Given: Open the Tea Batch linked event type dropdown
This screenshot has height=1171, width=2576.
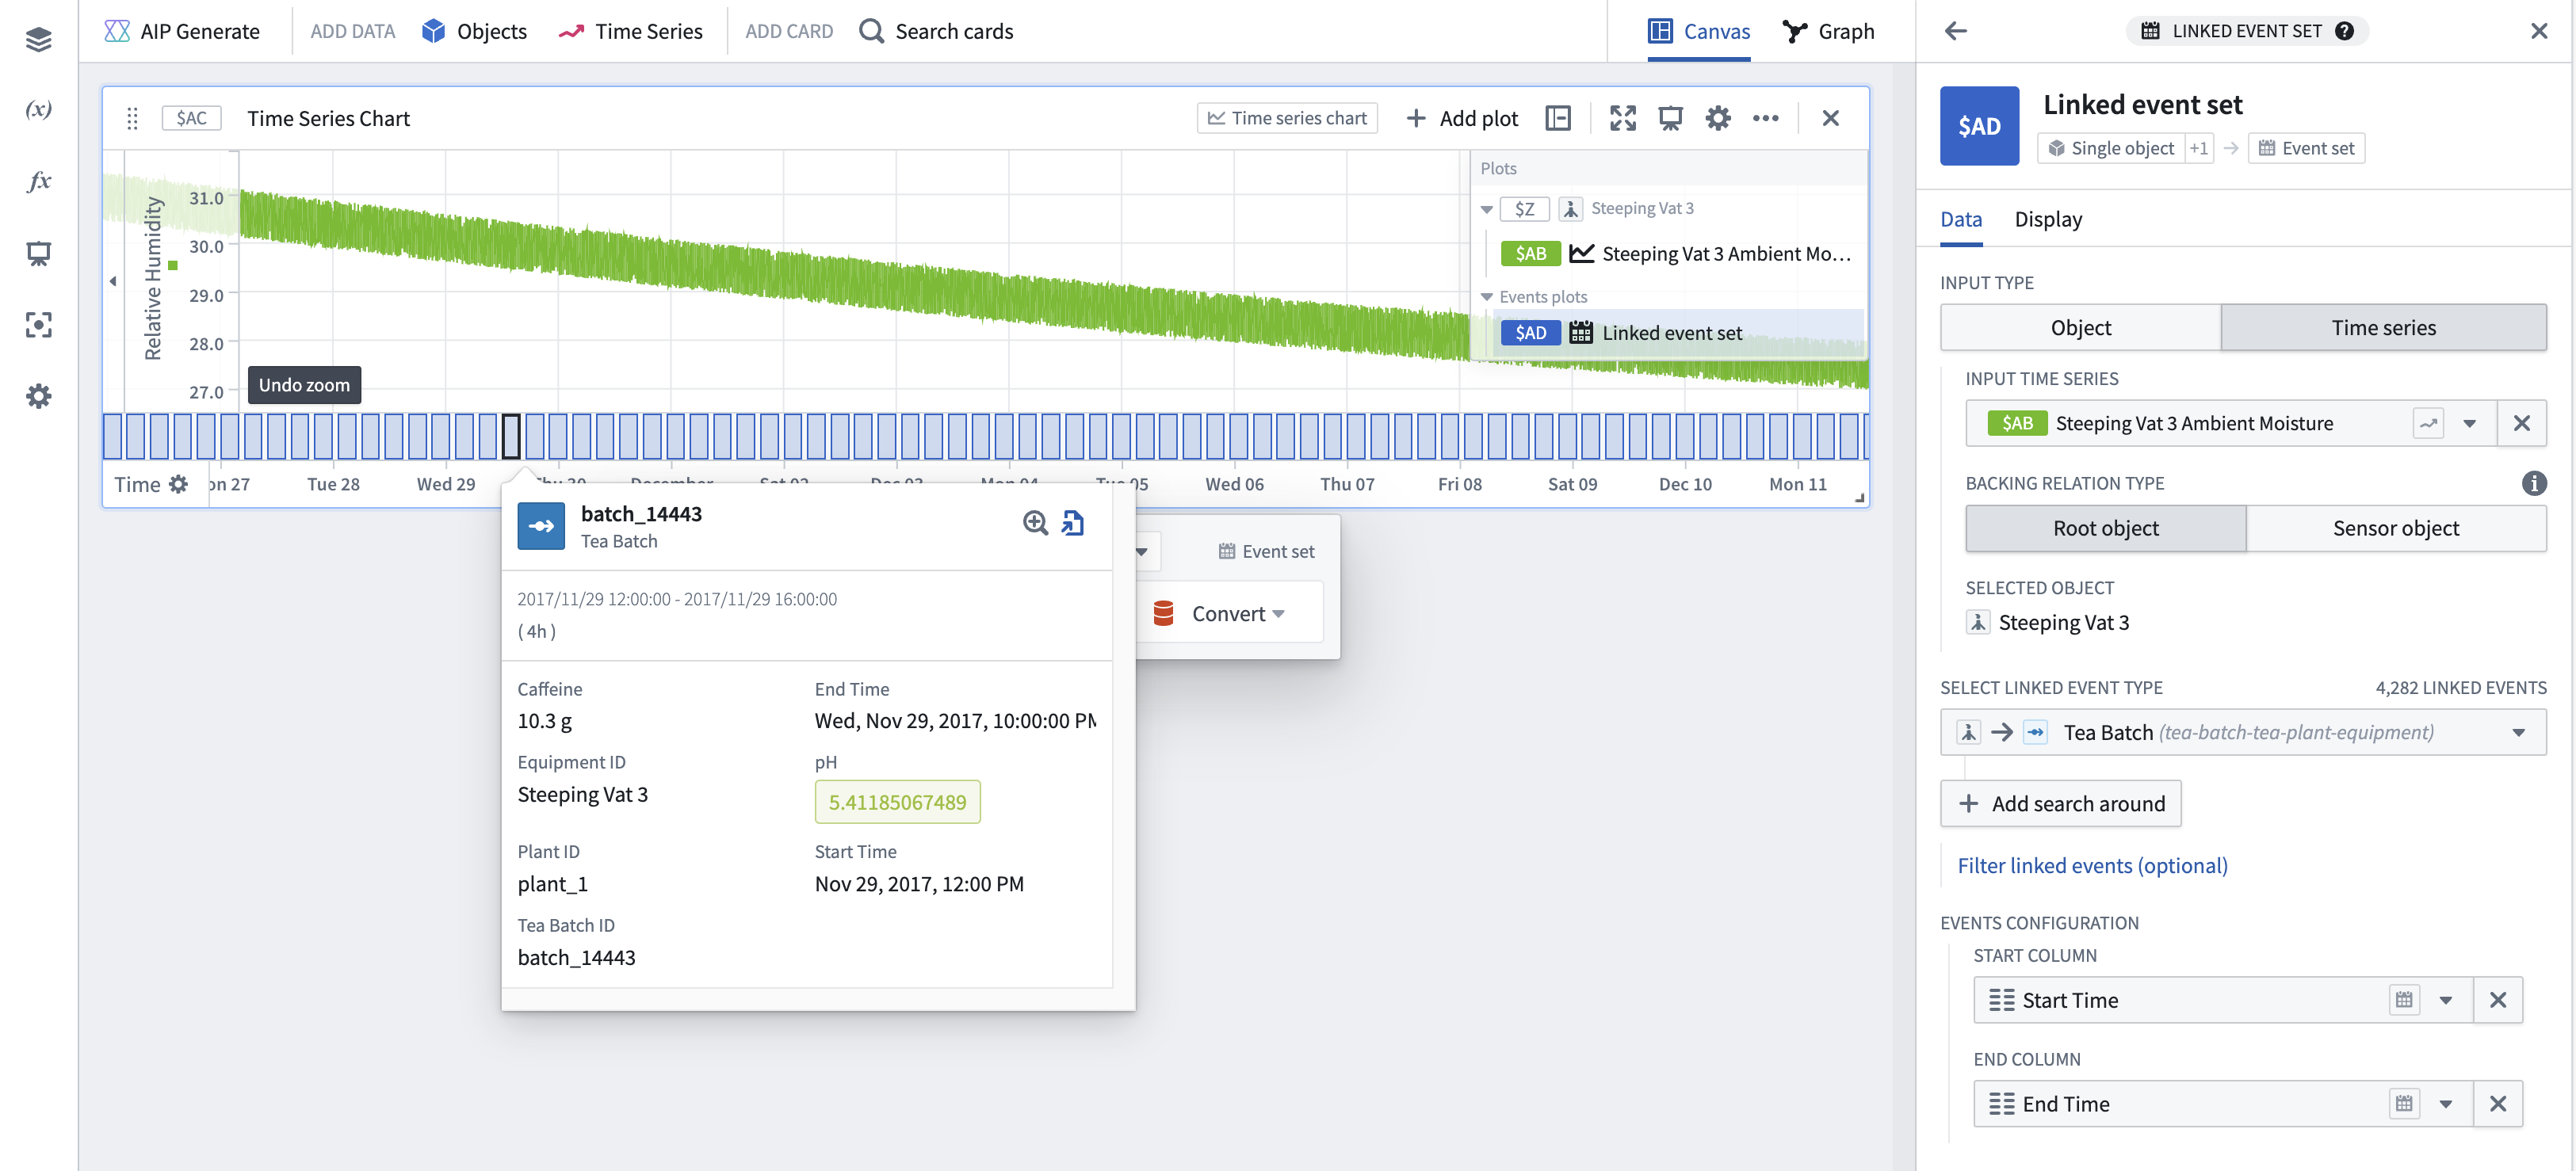Looking at the screenshot, I should tap(2243, 732).
